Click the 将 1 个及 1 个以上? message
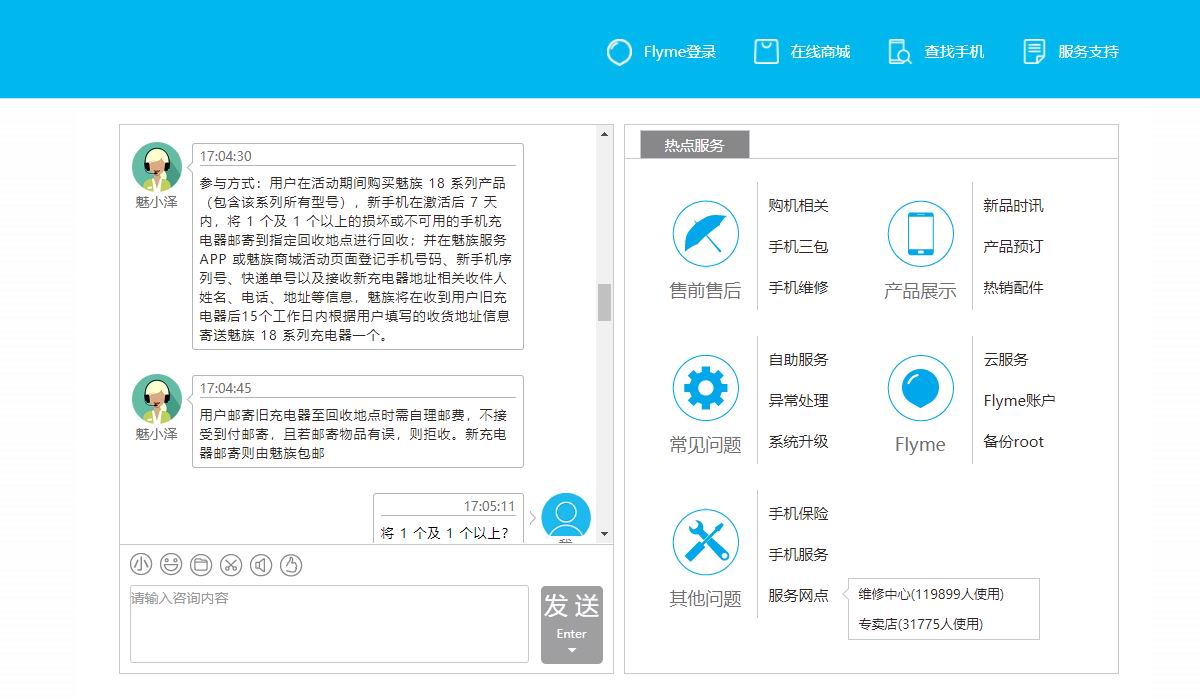The width and height of the screenshot is (1200, 700). click(445, 533)
